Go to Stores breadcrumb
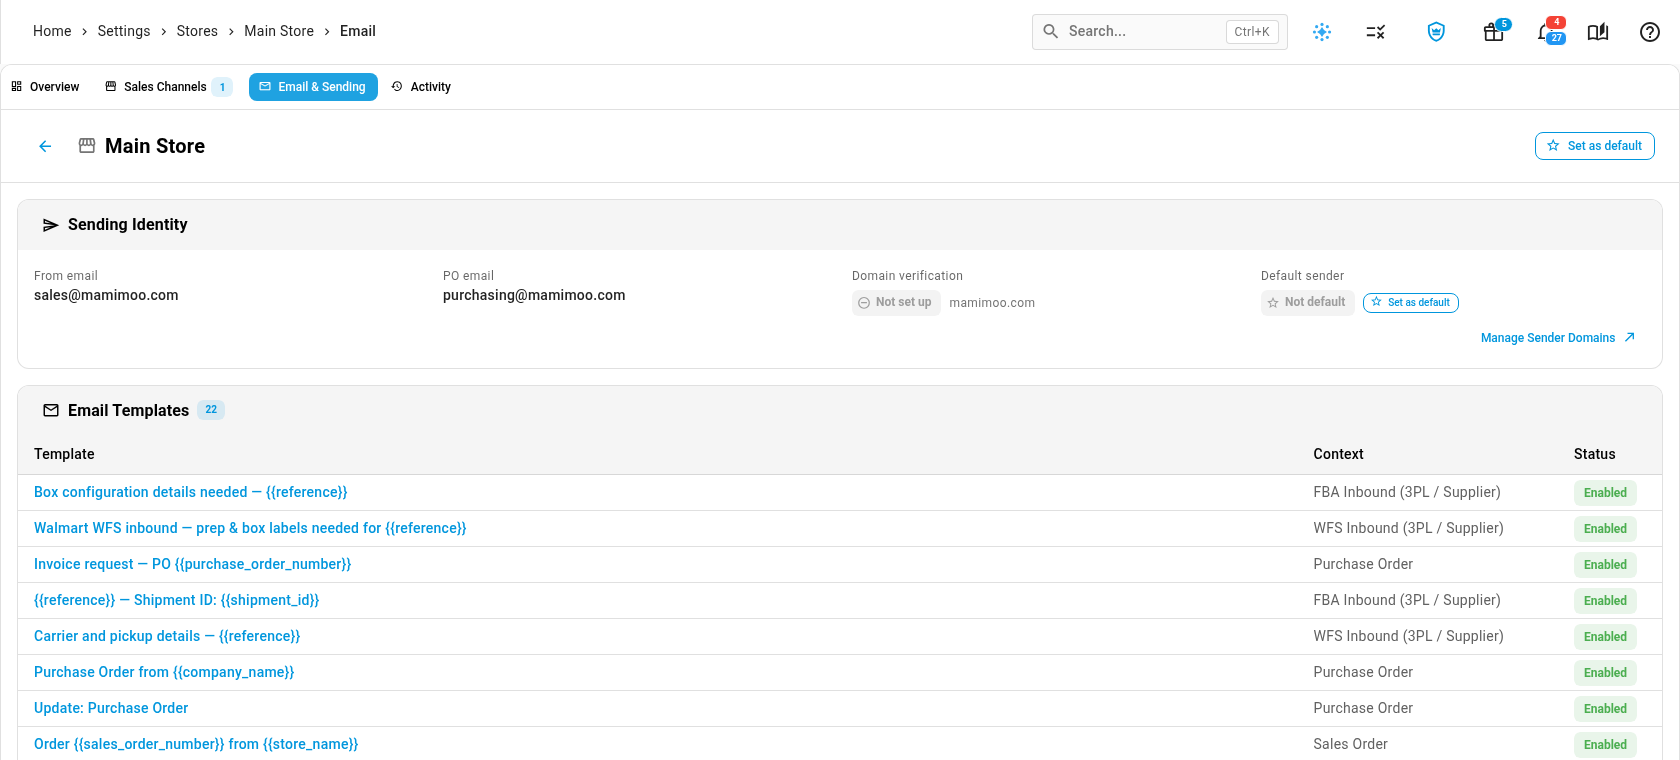This screenshot has width=1680, height=760. coord(197,31)
